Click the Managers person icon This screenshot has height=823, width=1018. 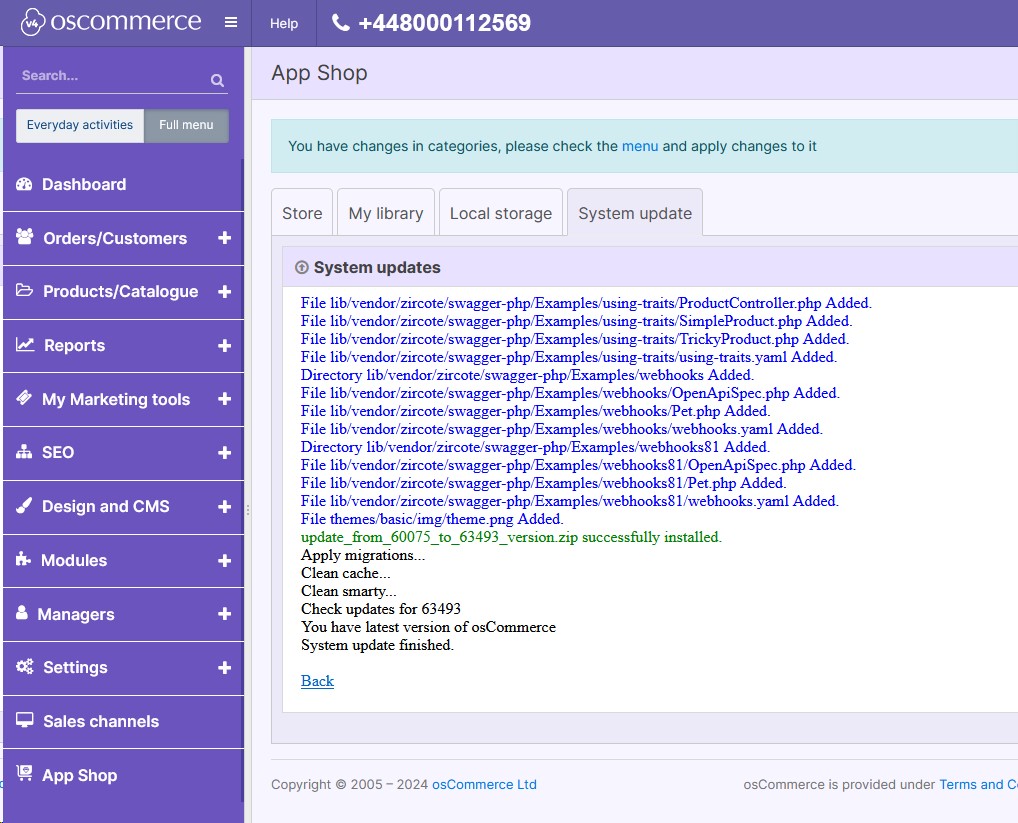tap(22, 612)
